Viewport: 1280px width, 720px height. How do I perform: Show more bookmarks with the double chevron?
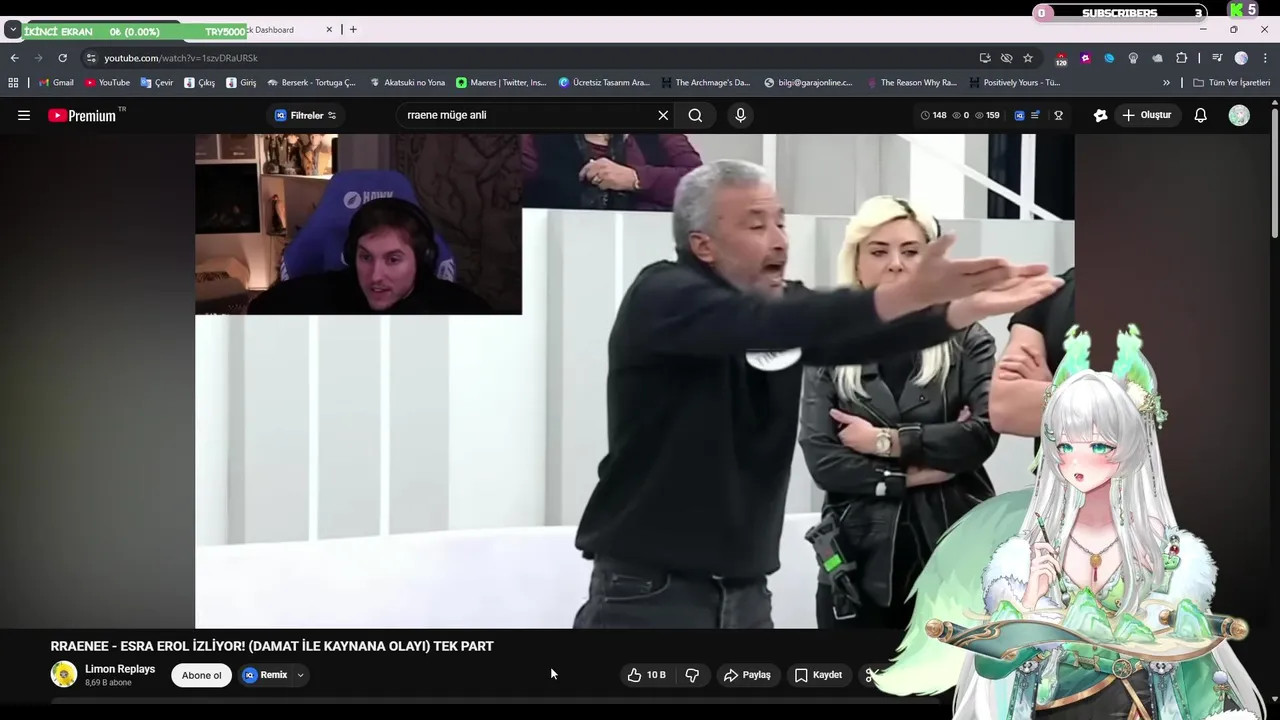click(x=1166, y=83)
